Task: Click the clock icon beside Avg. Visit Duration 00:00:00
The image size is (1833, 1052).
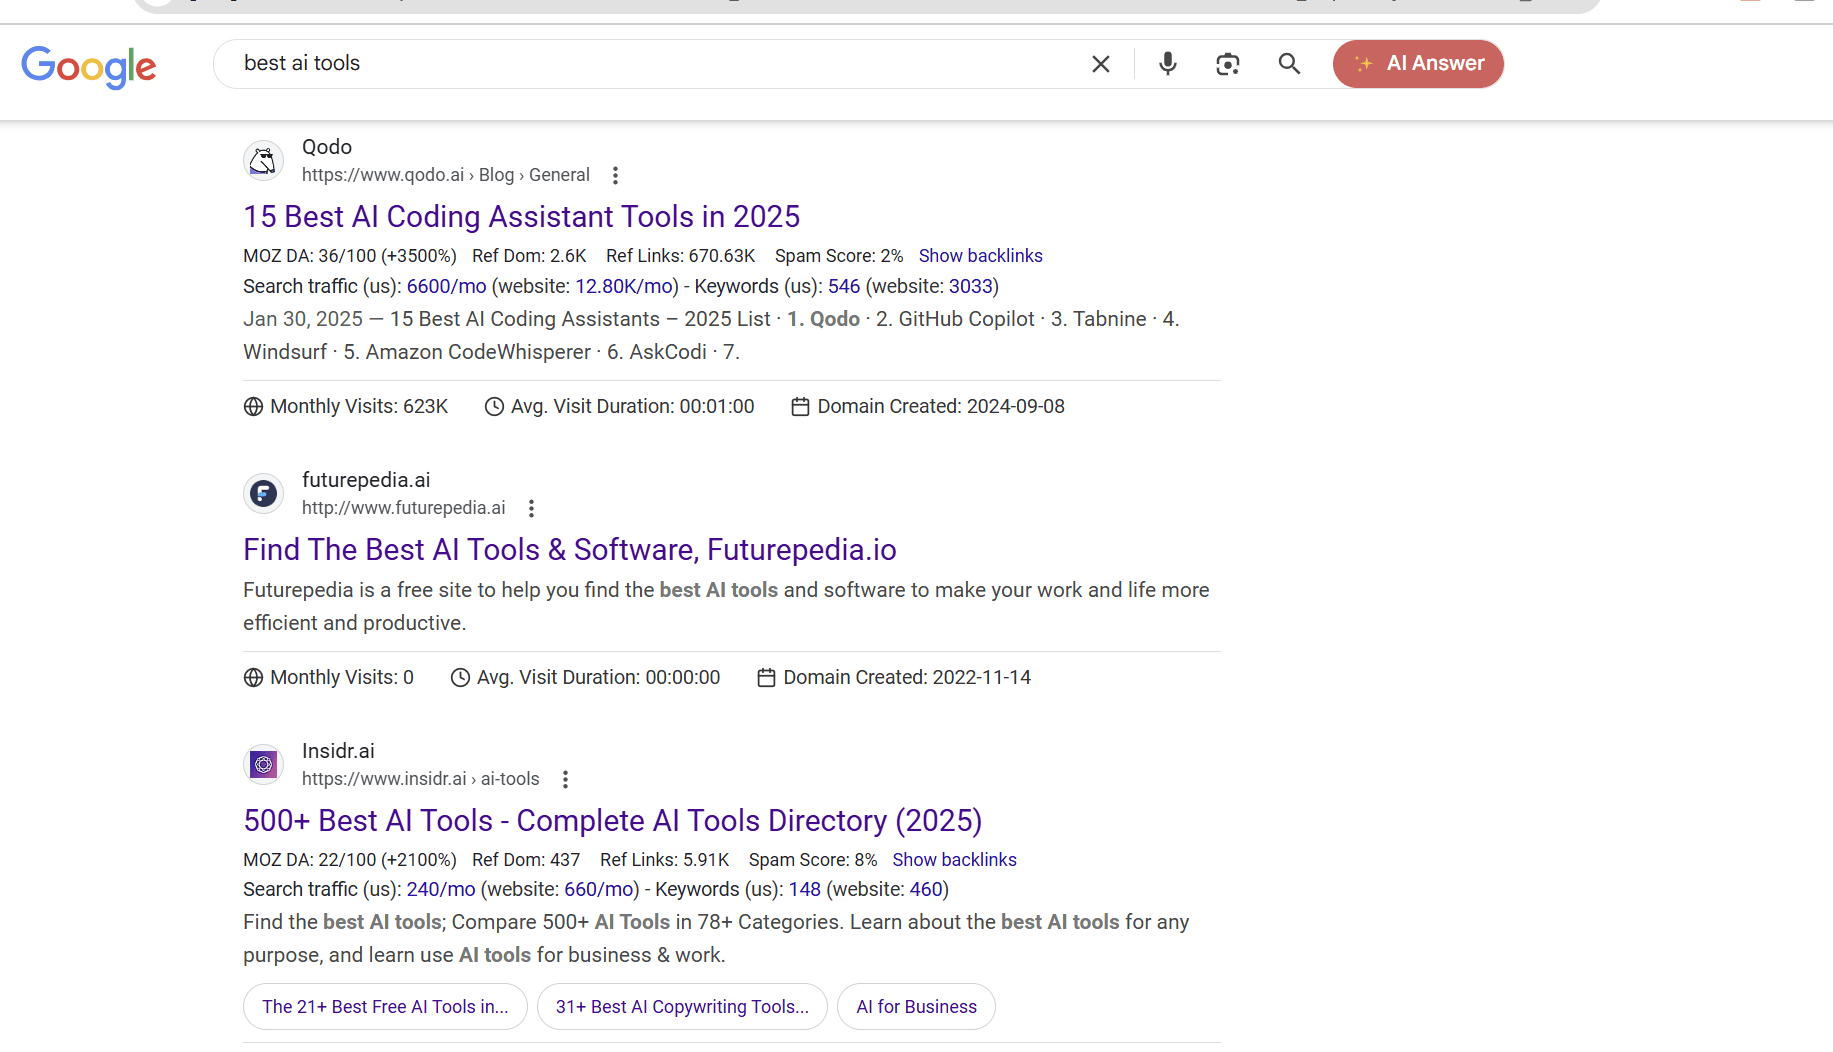Action: [x=460, y=678]
